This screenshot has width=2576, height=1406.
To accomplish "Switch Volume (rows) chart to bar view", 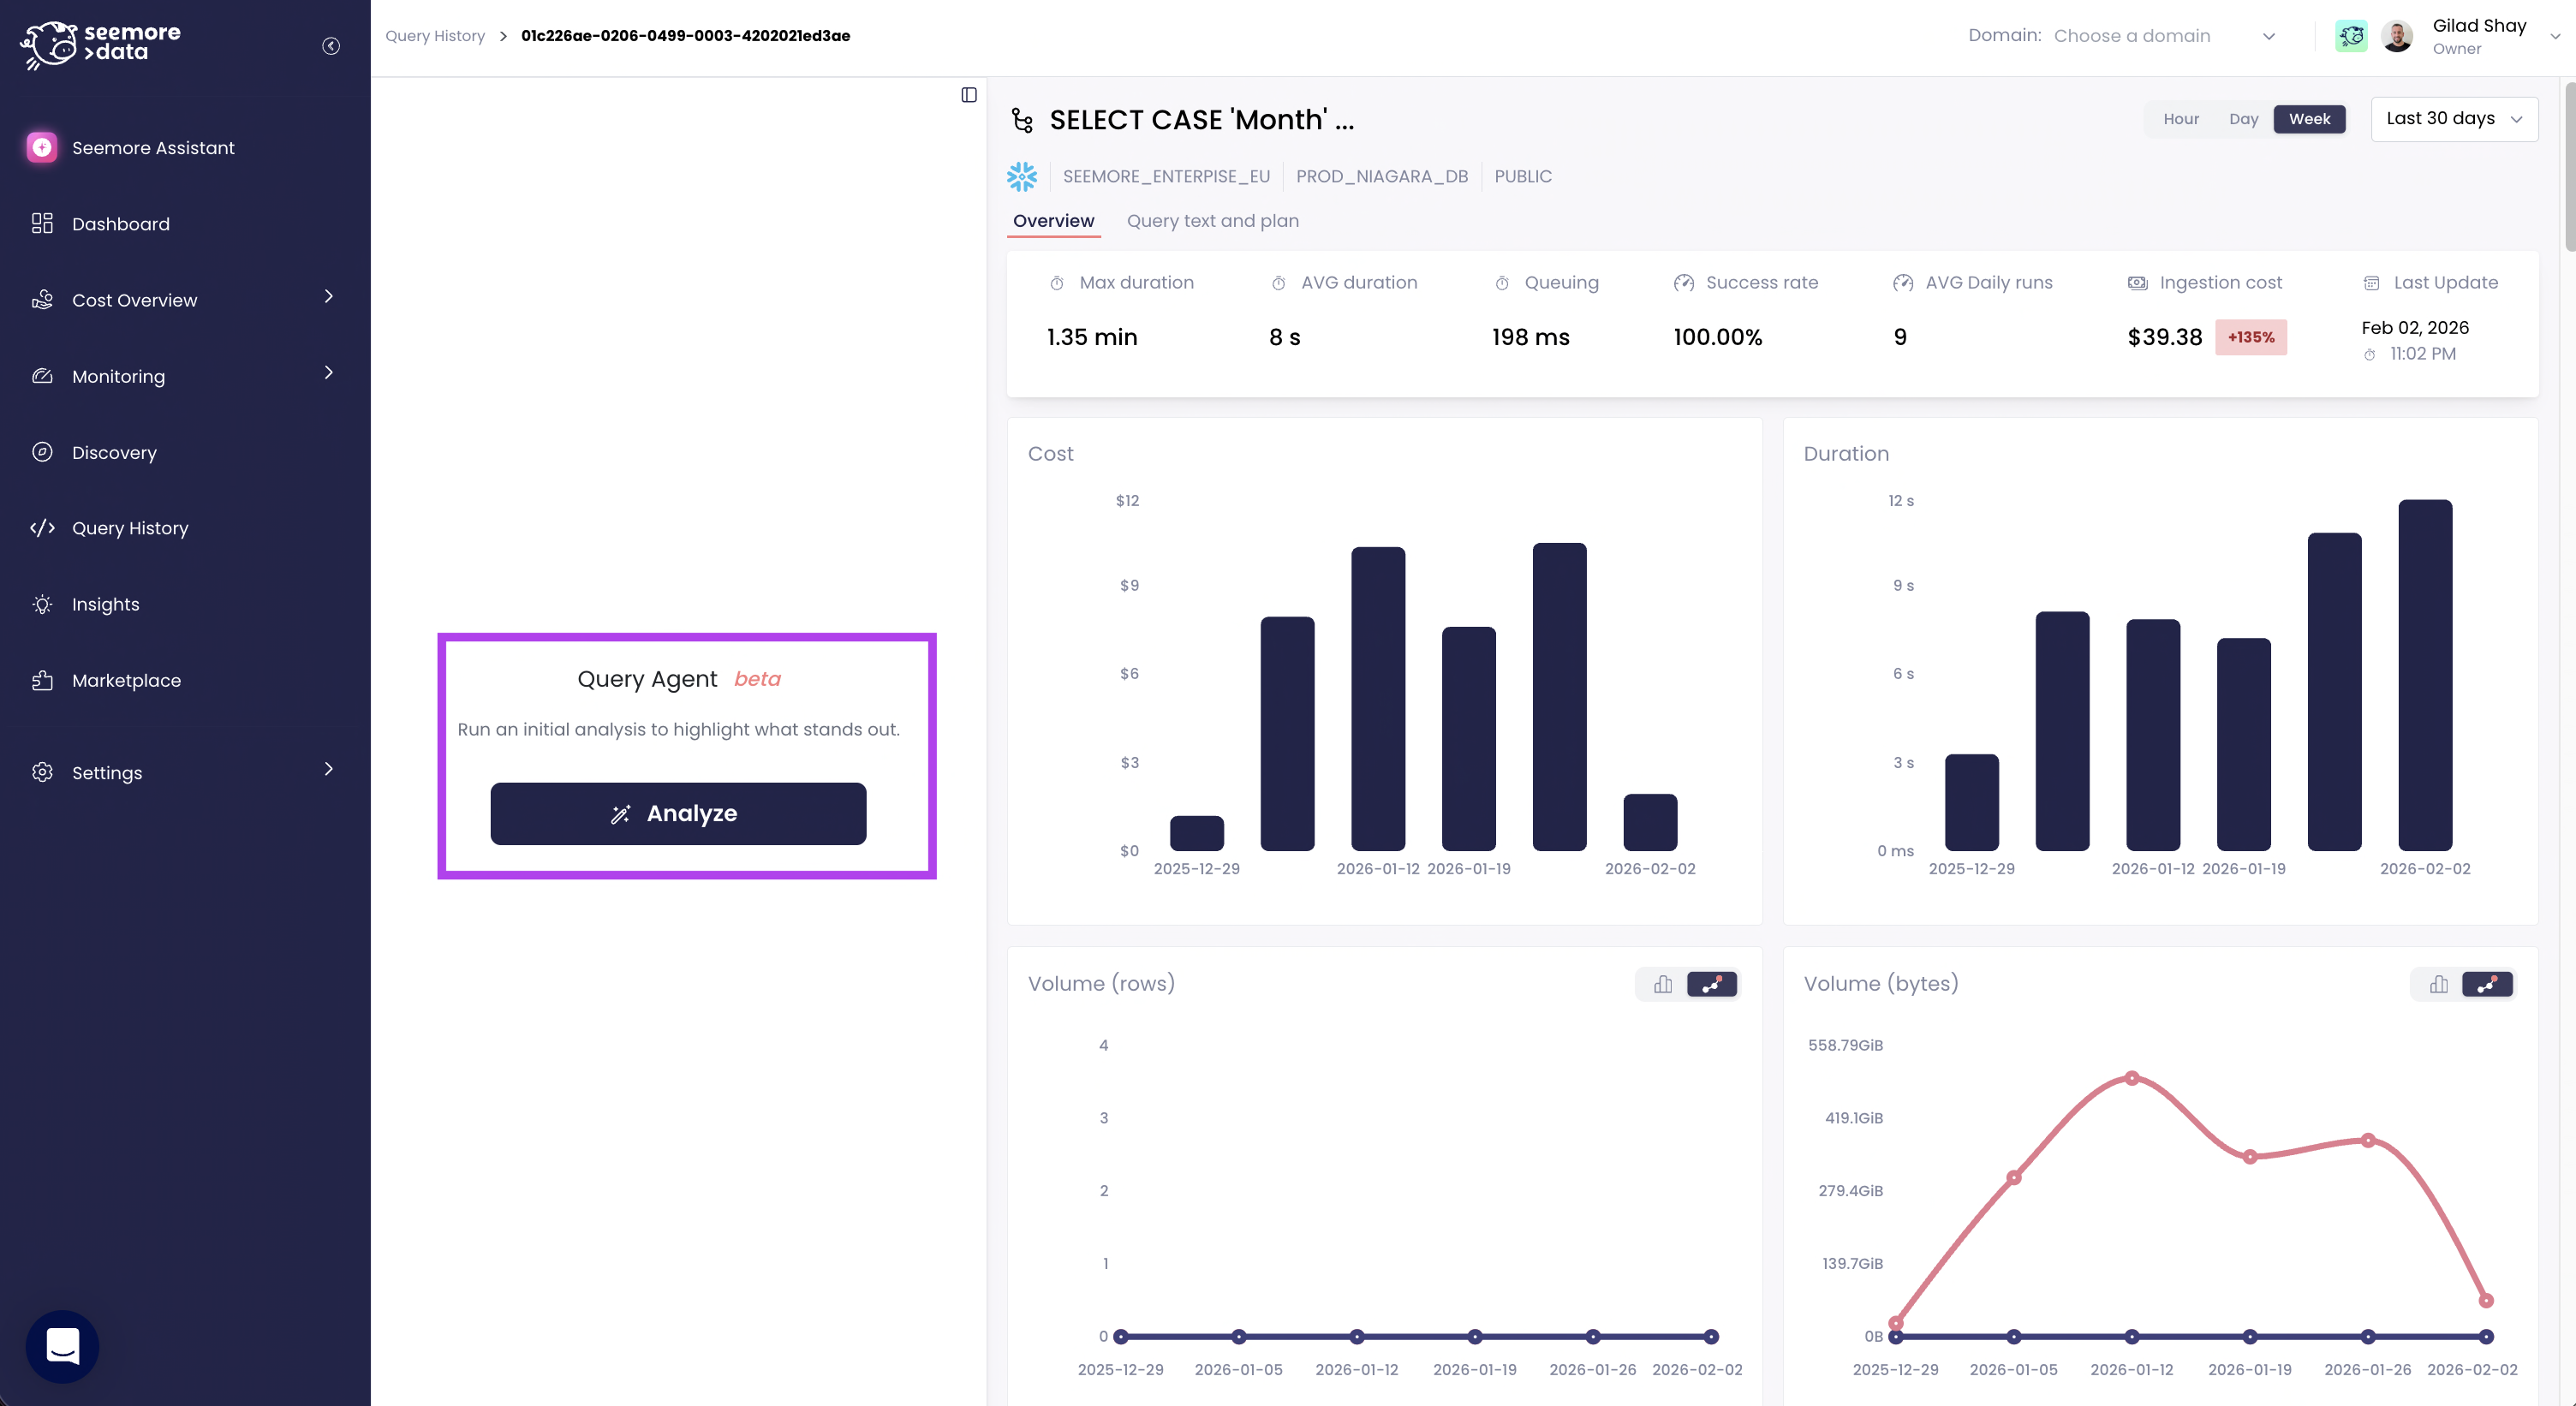I will [1662, 984].
